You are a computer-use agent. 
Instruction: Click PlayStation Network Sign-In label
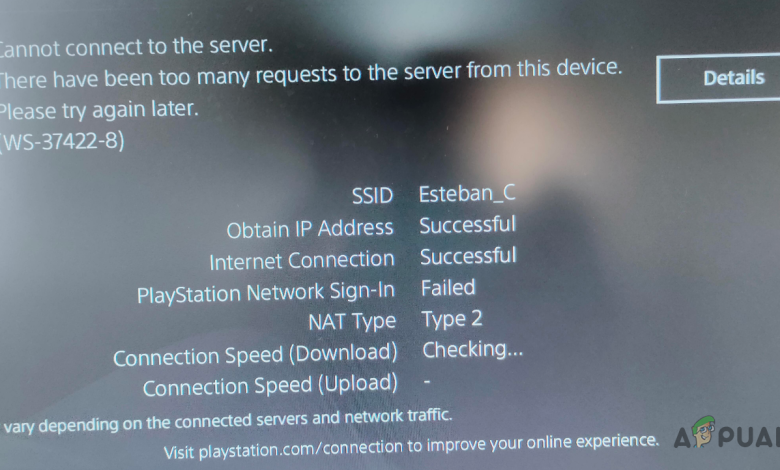(x=266, y=292)
